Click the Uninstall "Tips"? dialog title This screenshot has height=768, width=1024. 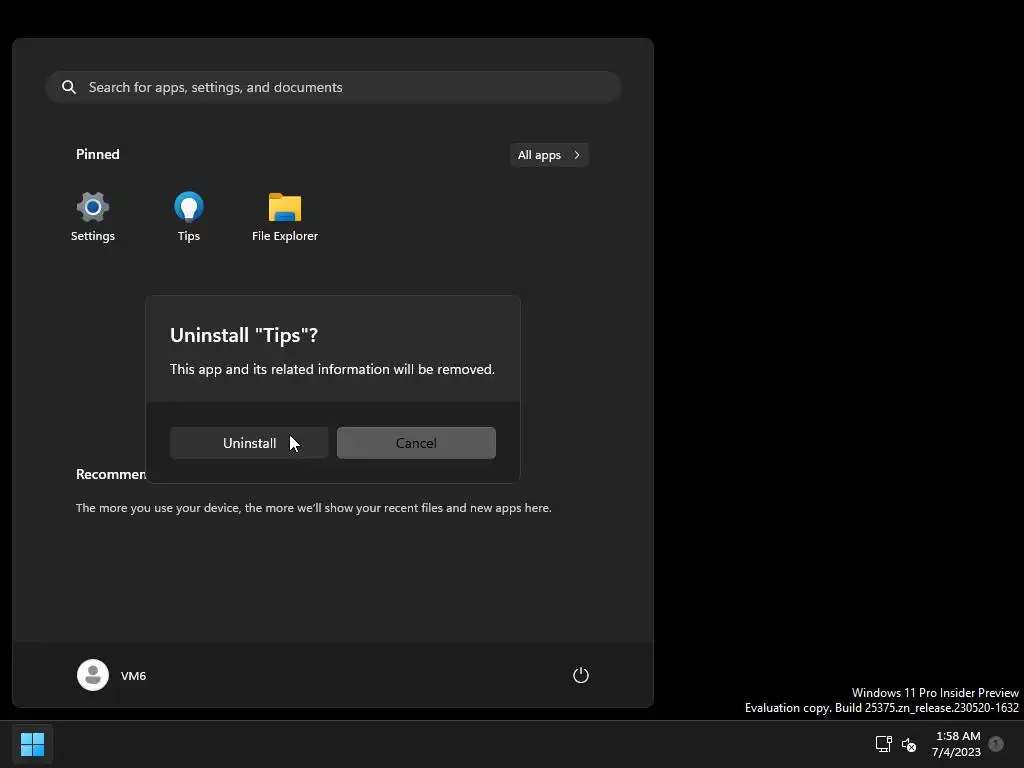244,335
